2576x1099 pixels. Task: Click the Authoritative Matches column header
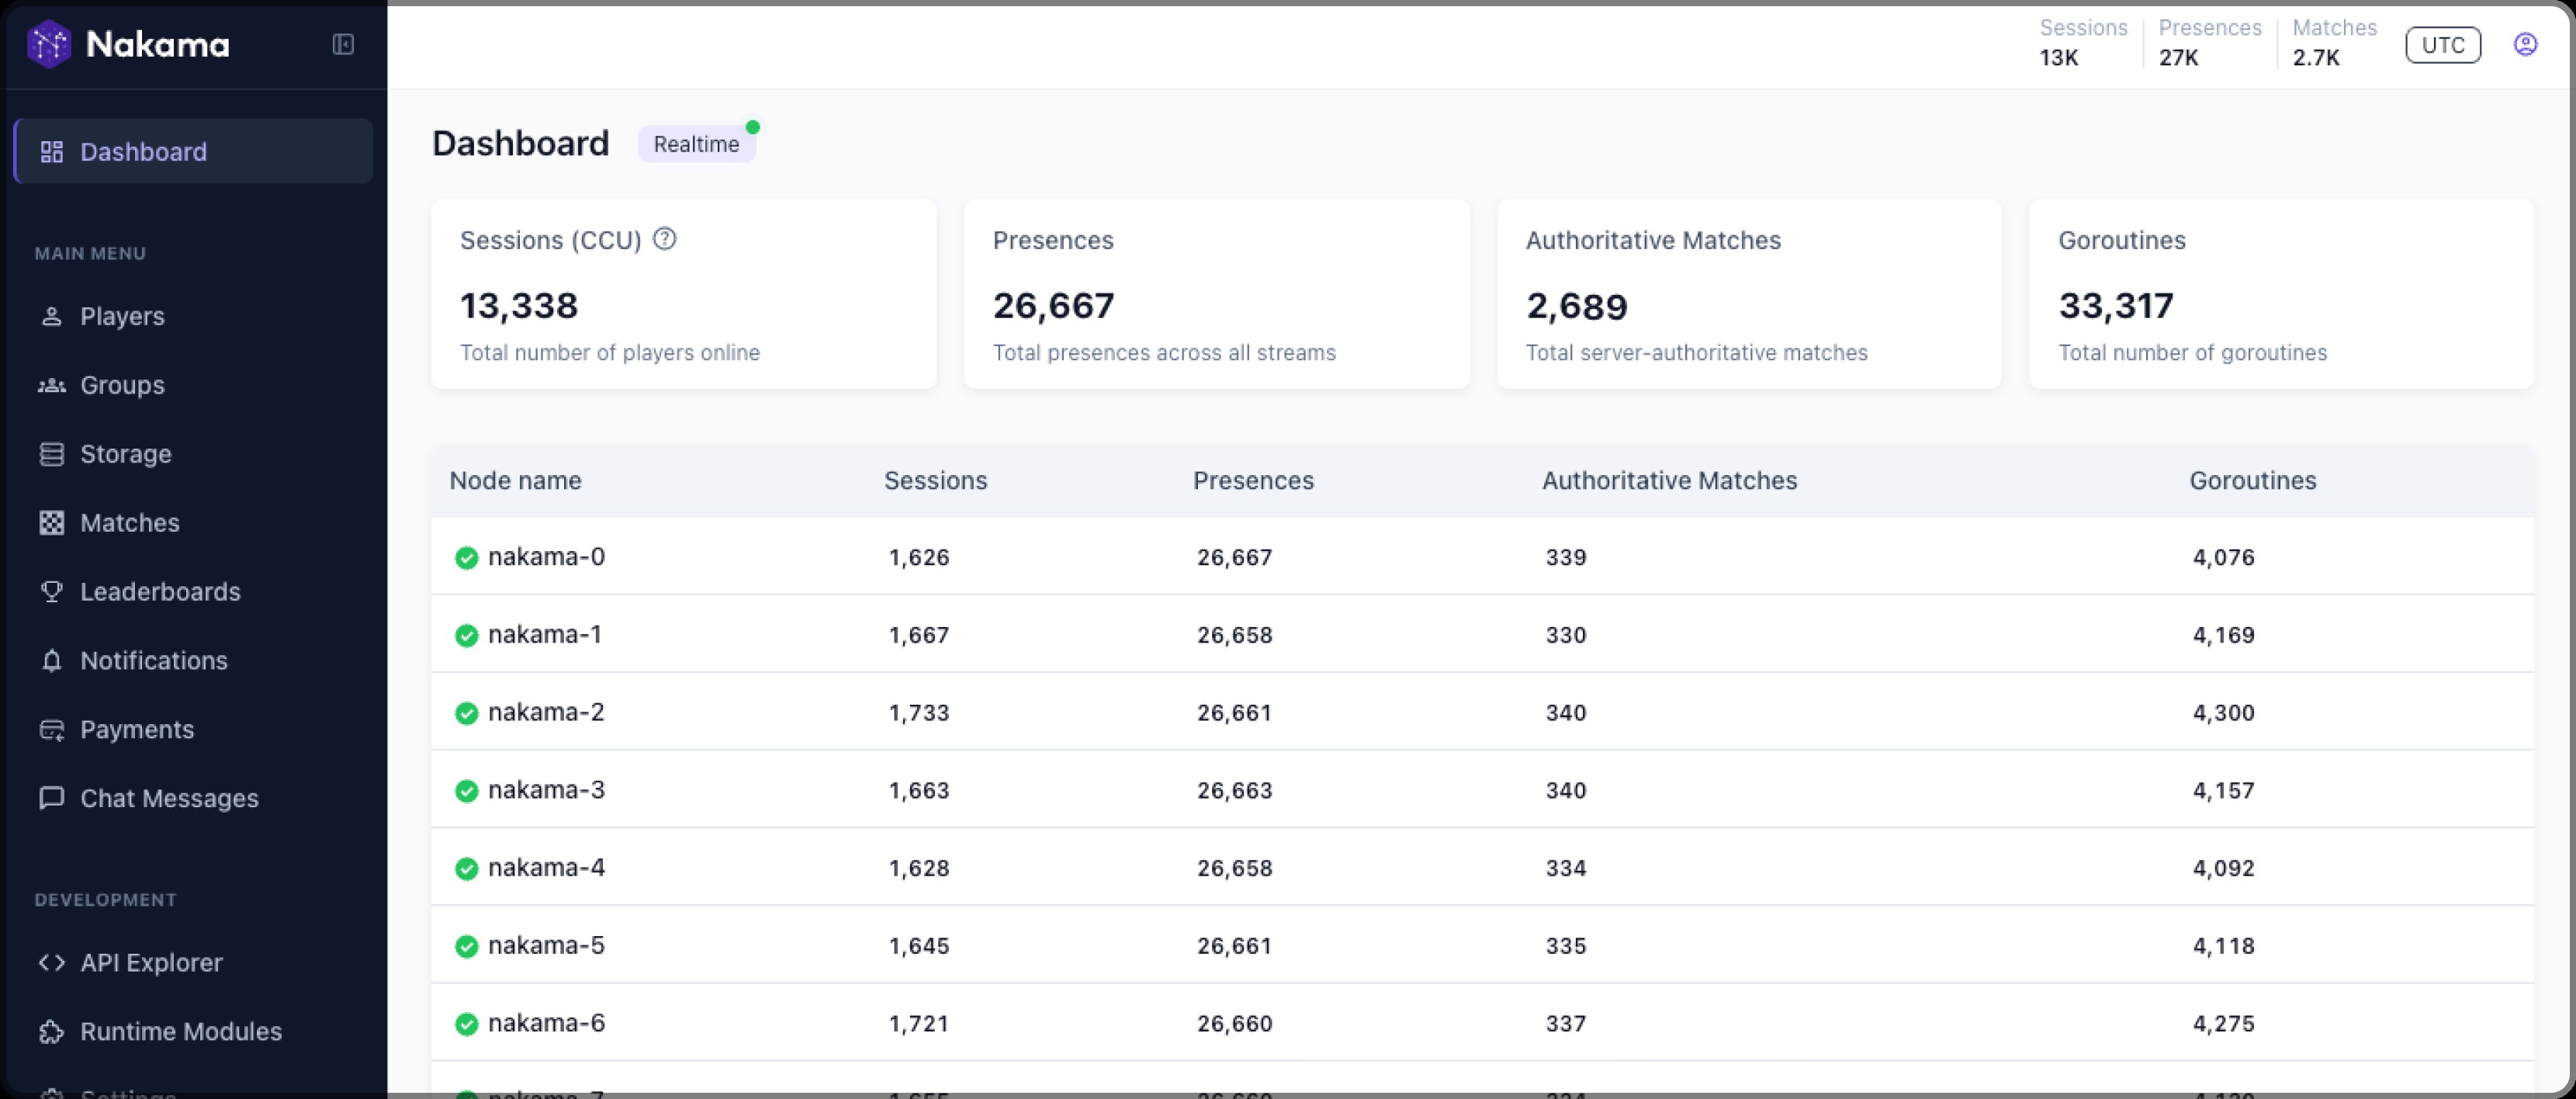[1669, 481]
